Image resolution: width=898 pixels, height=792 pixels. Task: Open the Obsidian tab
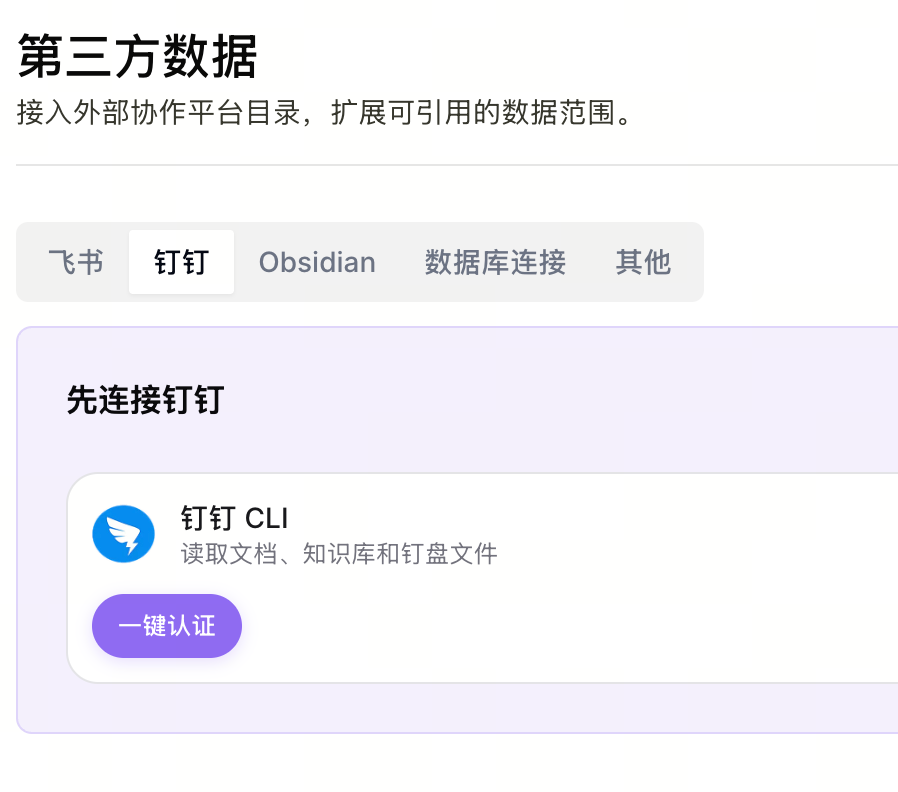[x=317, y=262]
